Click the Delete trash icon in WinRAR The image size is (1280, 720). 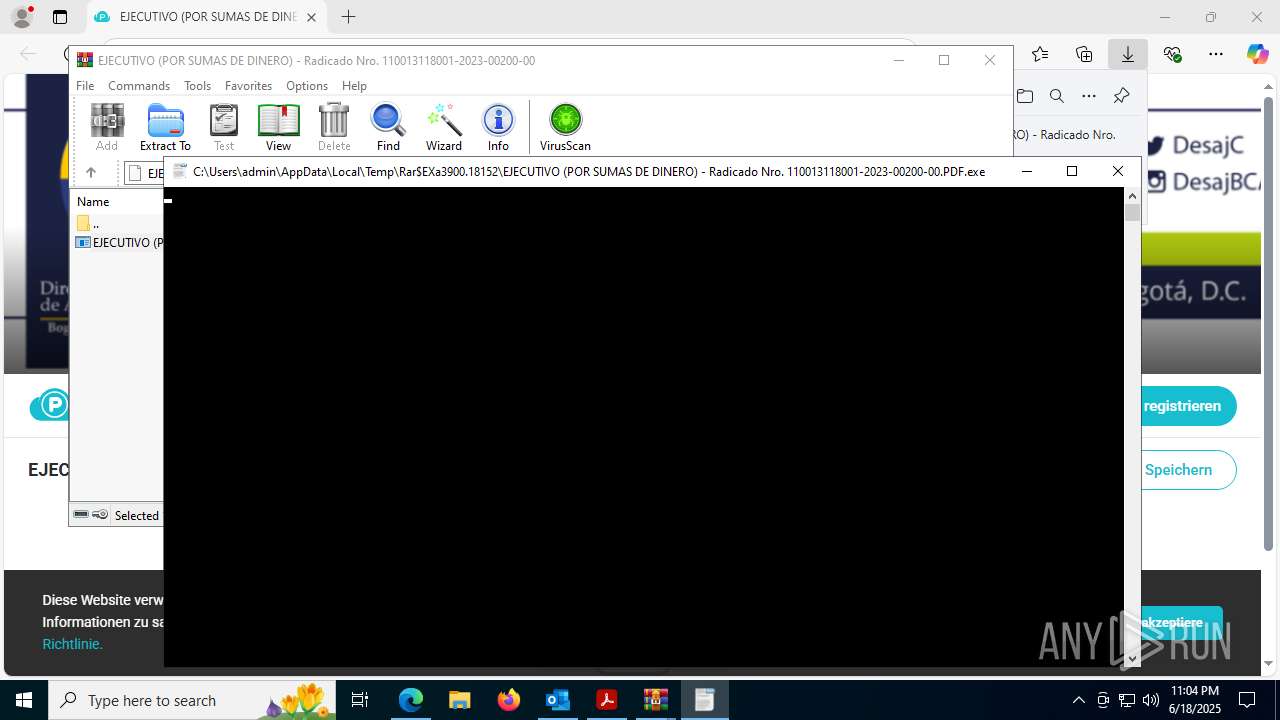334,127
